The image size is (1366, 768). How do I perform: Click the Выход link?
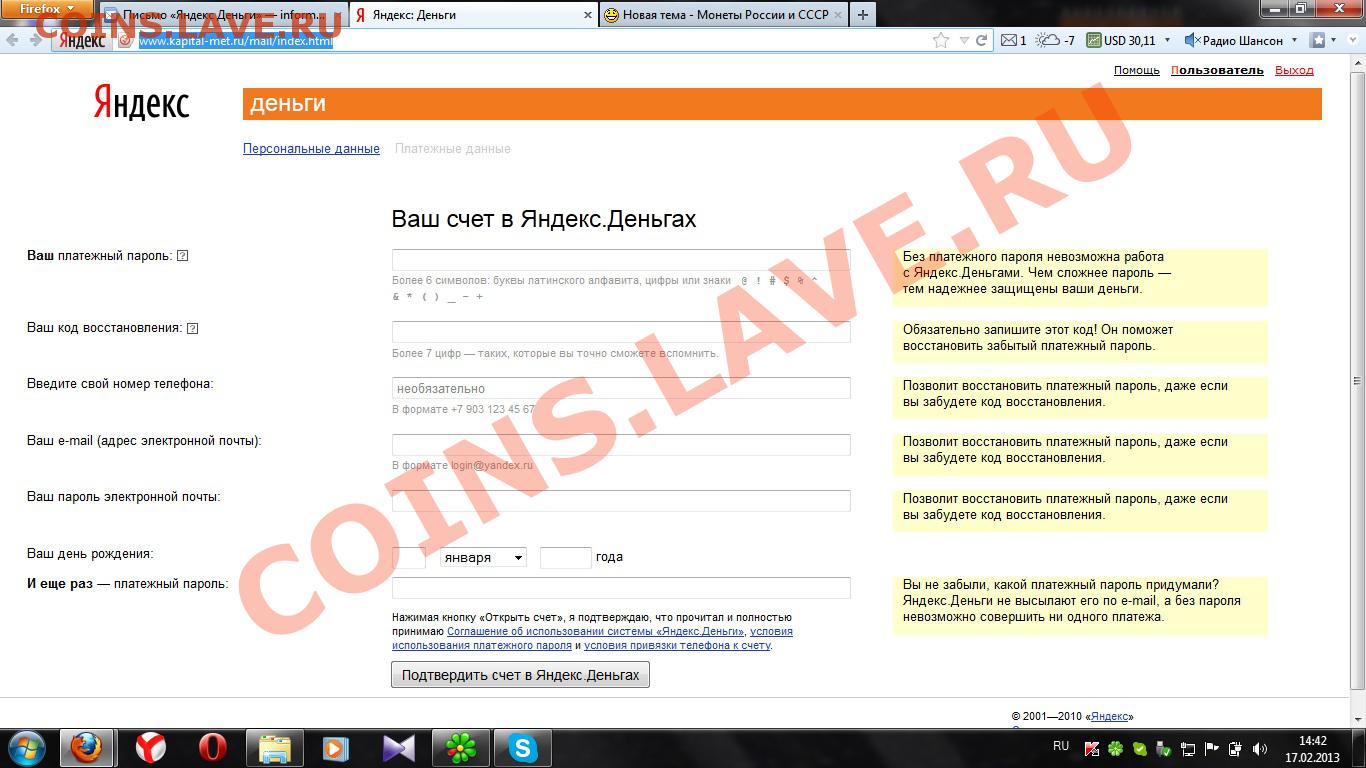pyautogui.click(x=1294, y=70)
